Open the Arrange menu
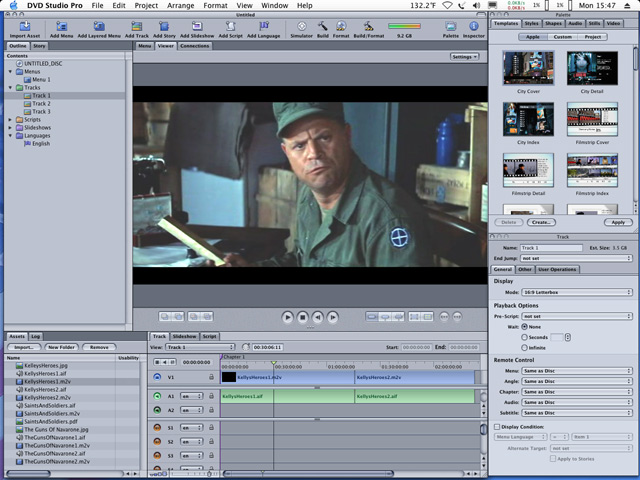This screenshot has width=640, height=480. pyautogui.click(x=180, y=5)
